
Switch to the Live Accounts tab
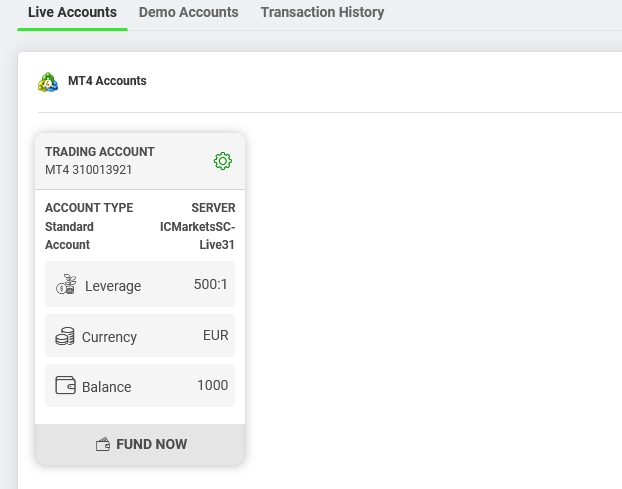point(72,12)
